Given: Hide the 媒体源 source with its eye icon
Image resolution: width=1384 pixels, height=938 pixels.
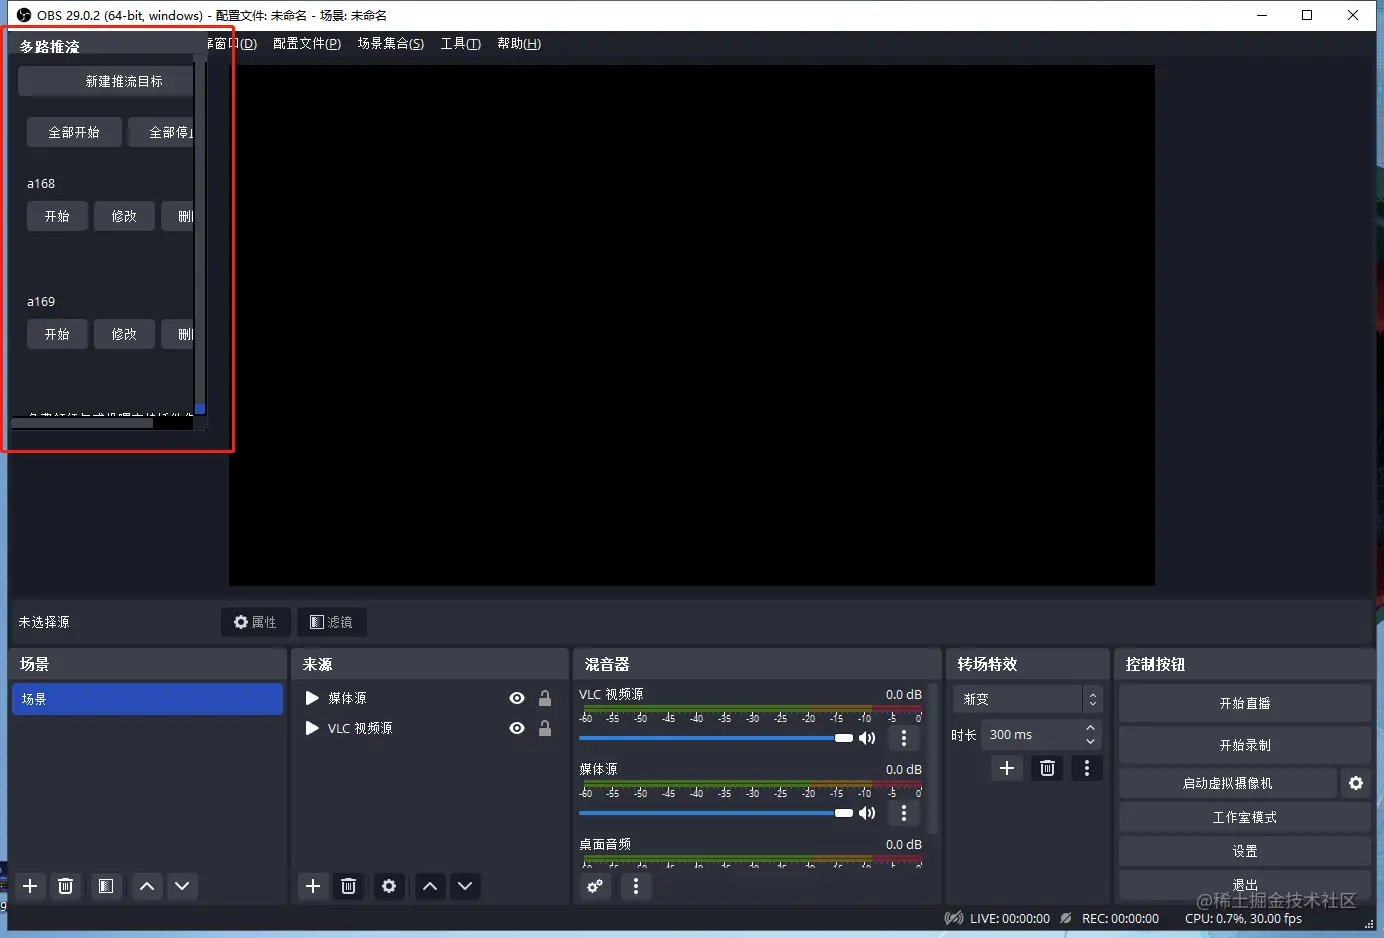Looking at the screenshot, I should click(517, 698).
